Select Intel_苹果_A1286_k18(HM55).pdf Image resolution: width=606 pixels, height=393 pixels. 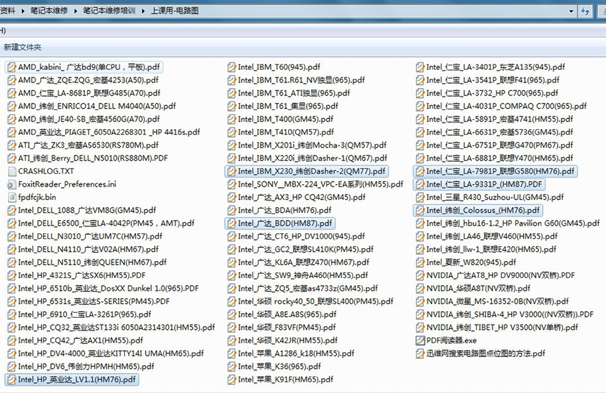(296, 354)
